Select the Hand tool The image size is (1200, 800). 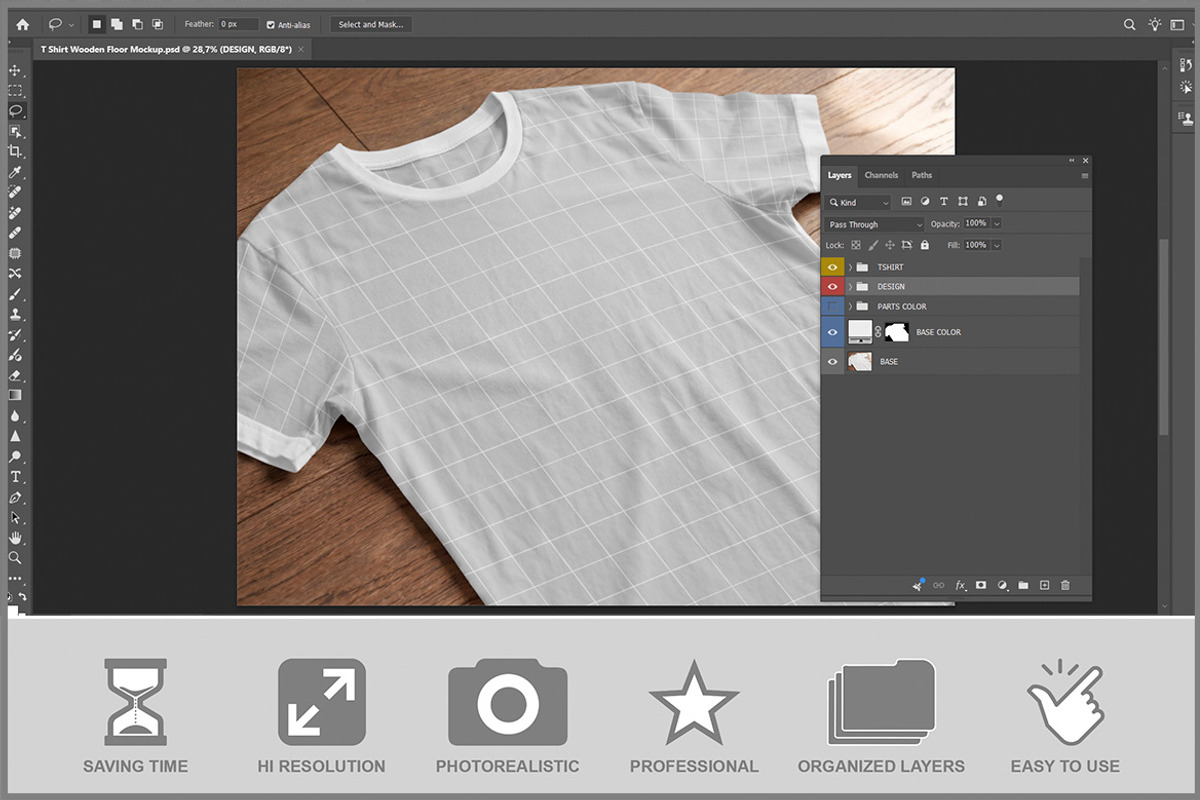coord(15,538)
